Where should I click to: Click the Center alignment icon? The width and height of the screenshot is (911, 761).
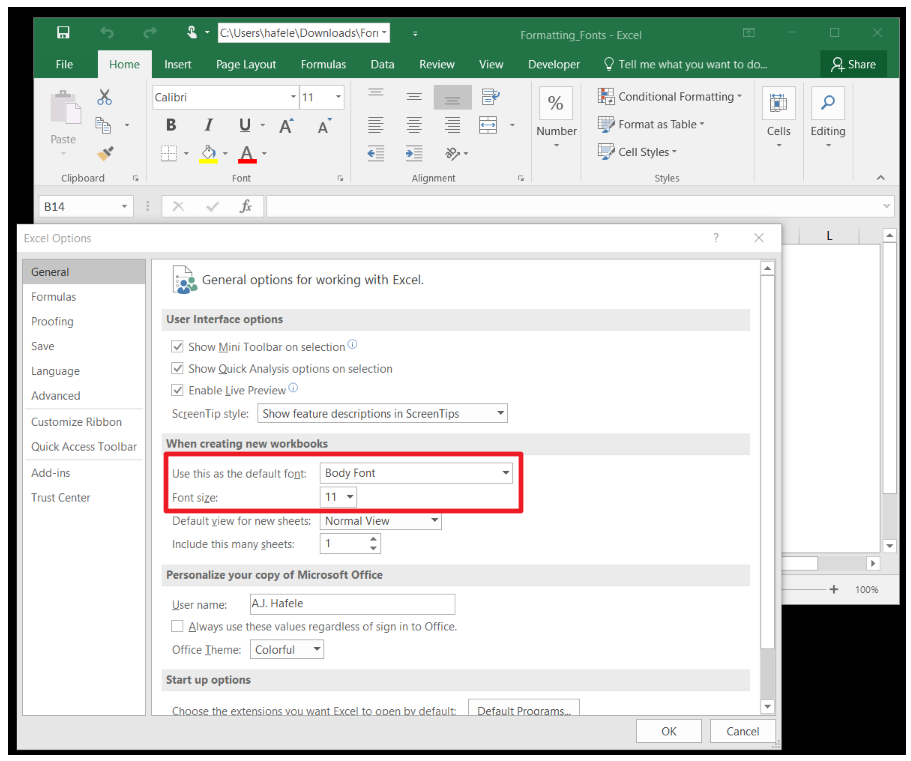click(414, 125)
